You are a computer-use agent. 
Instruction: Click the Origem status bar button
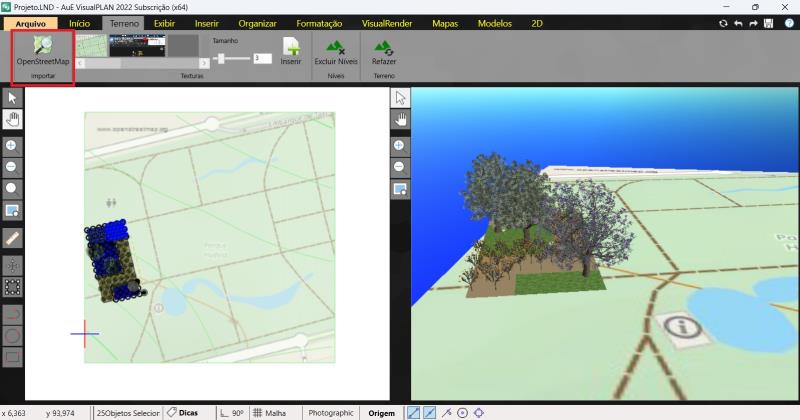(381, 412)
